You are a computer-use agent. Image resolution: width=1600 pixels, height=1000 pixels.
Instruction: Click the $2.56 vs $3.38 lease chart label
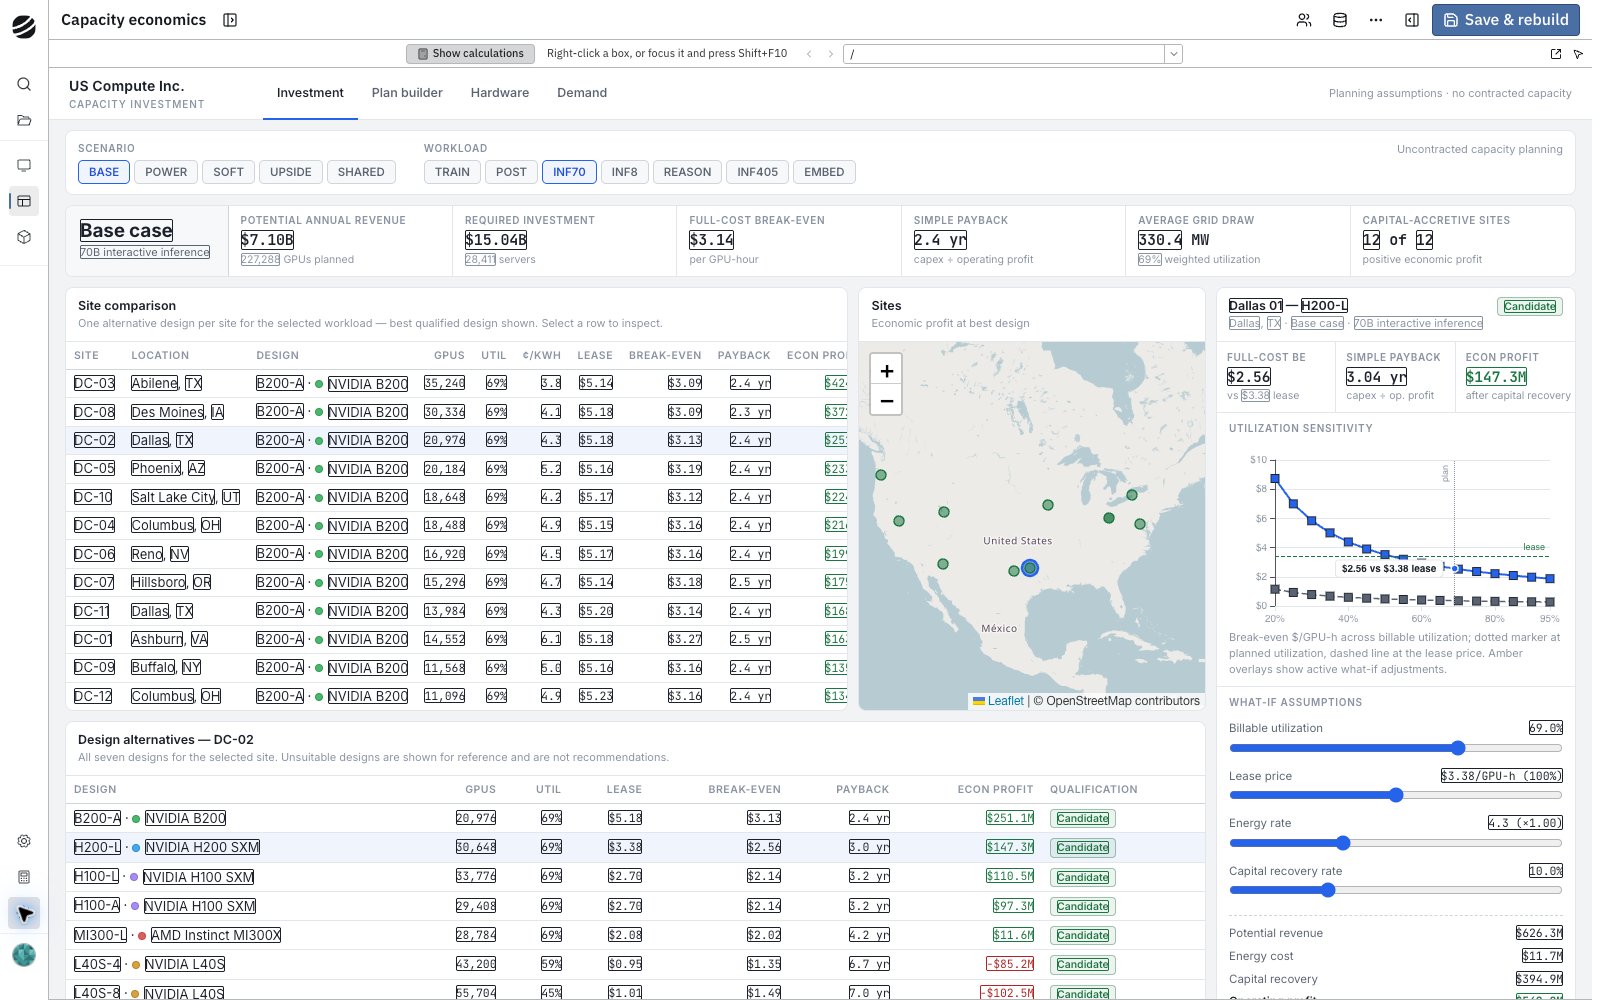pos(1389,568)
